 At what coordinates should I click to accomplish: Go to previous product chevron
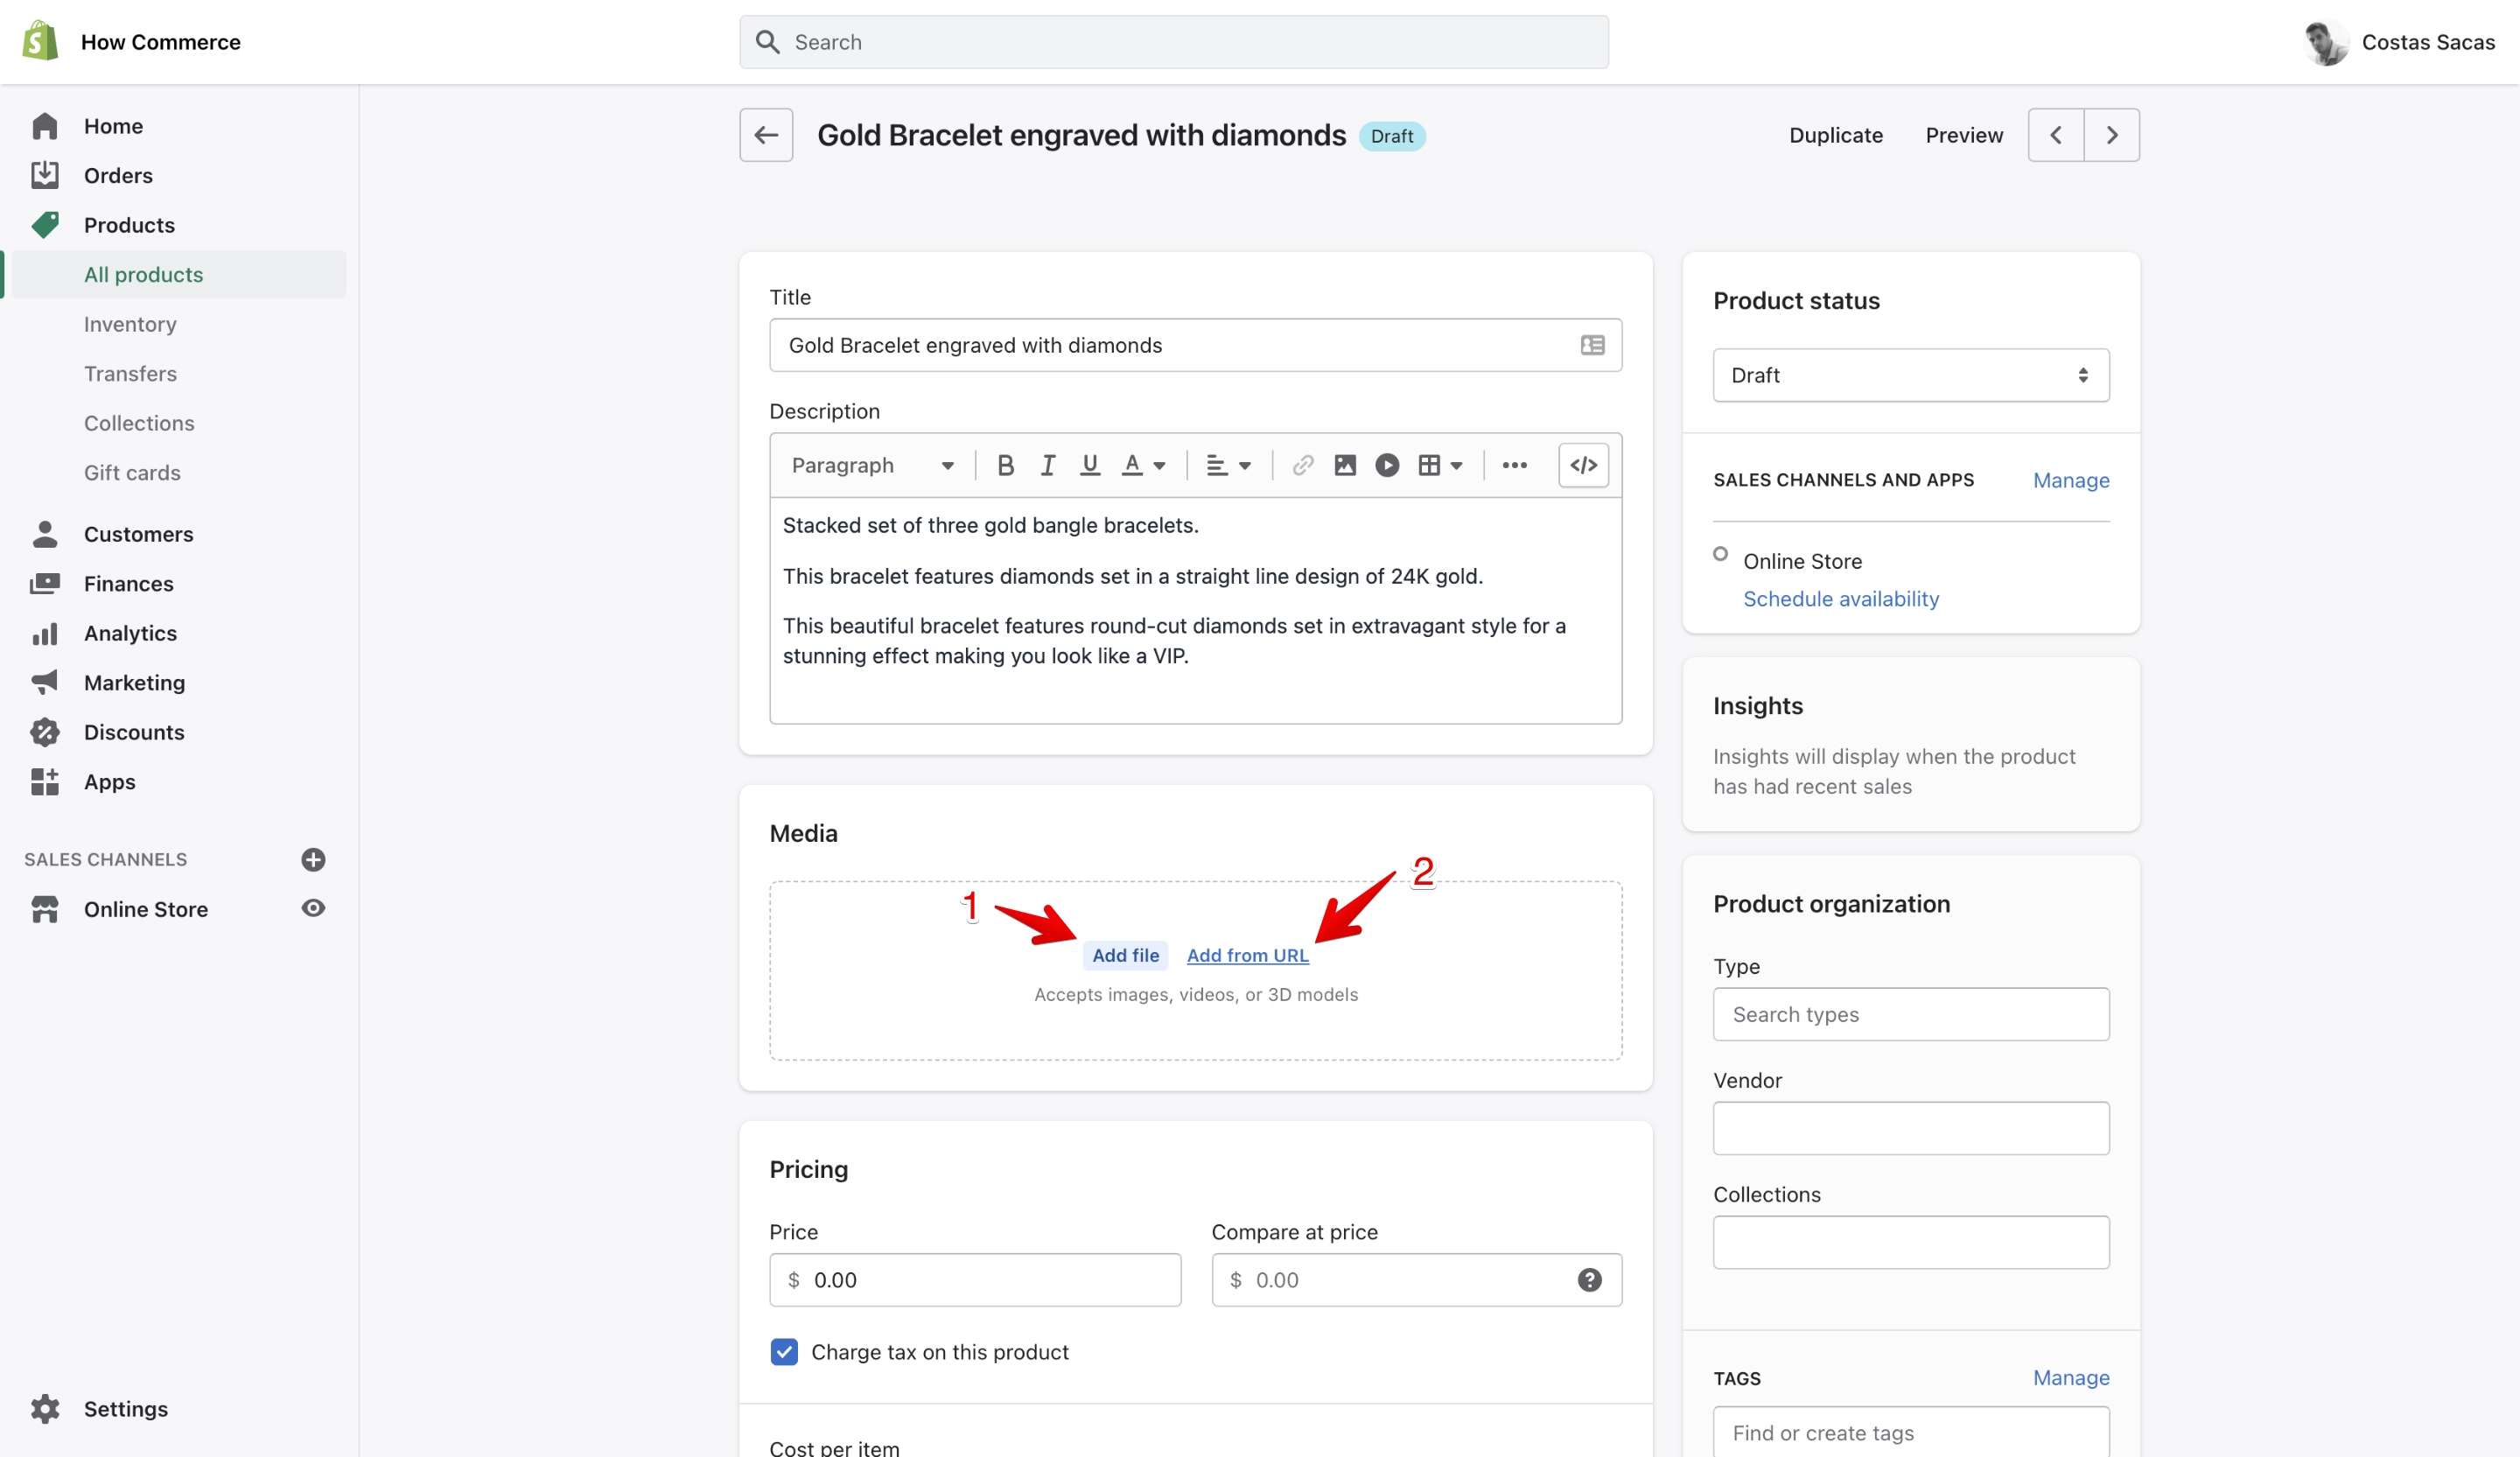2055,135
